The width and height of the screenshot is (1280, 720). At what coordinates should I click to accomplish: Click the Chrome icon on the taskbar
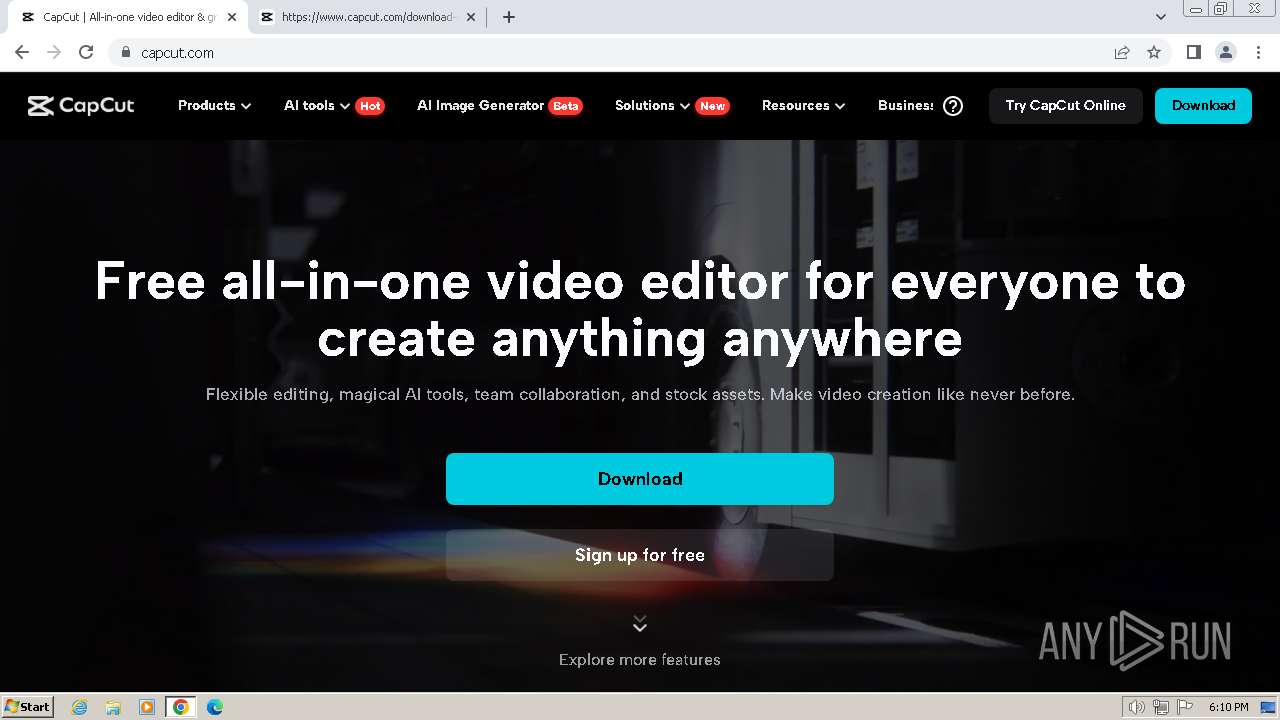click(181, 707)
